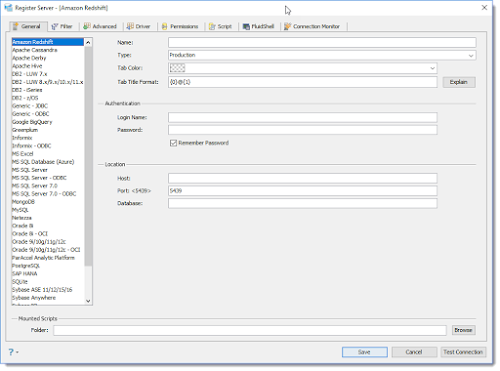Select Greenplum in server list
The image size is (500, 371).
pos(48,130)
